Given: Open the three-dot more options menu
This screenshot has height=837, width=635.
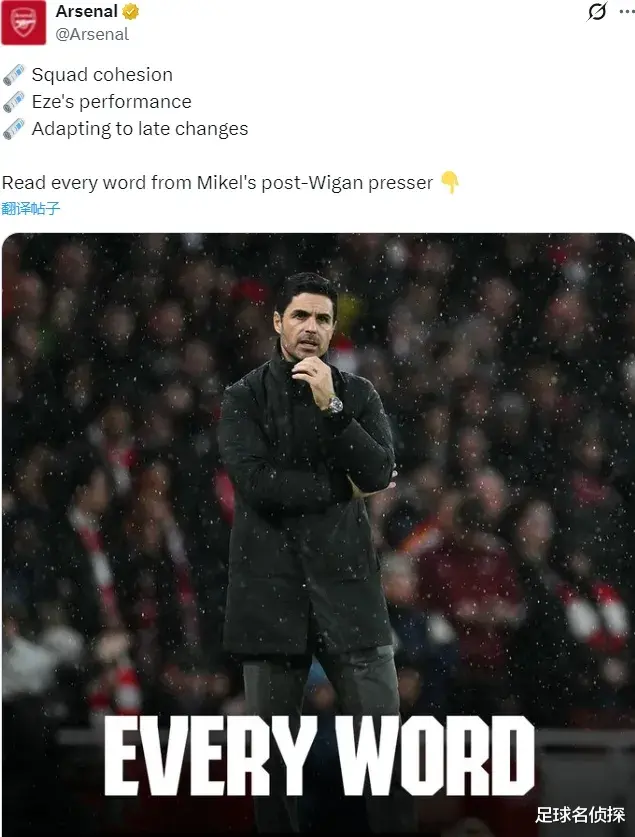Looking at the screenshot, I should point(627,11).
